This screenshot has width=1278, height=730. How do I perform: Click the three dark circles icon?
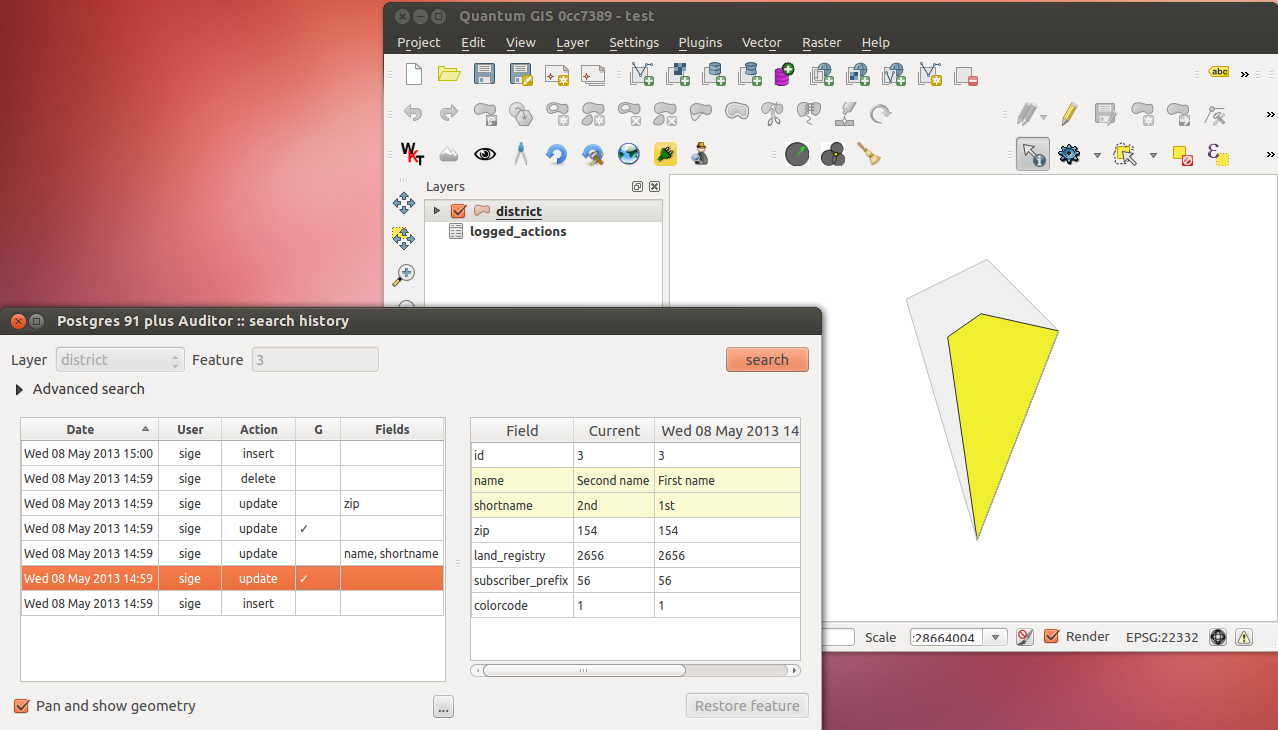(x=833, y=154)
